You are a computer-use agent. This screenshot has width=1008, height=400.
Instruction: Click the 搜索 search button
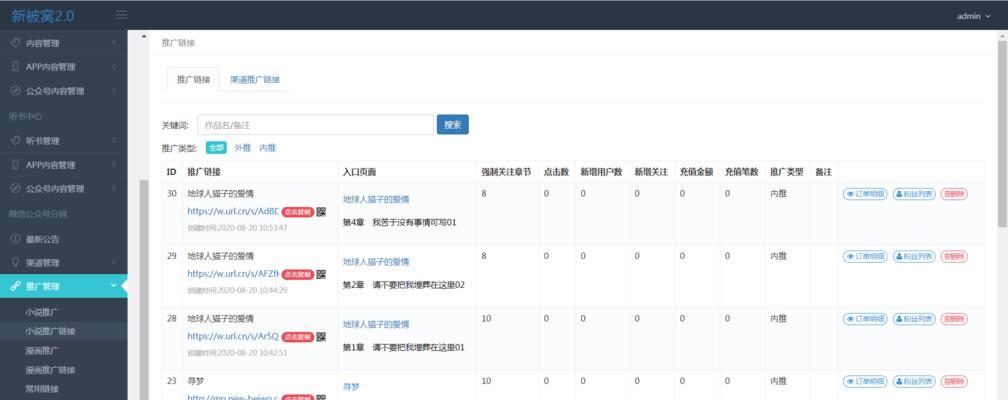pyautogui.click(x=453, y=125)
